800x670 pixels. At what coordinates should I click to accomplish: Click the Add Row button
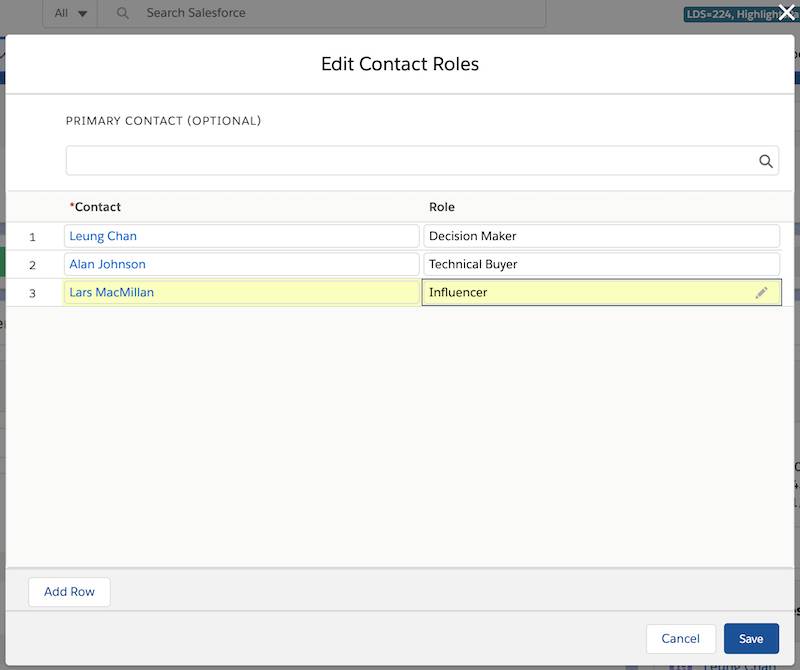(68, 592)
